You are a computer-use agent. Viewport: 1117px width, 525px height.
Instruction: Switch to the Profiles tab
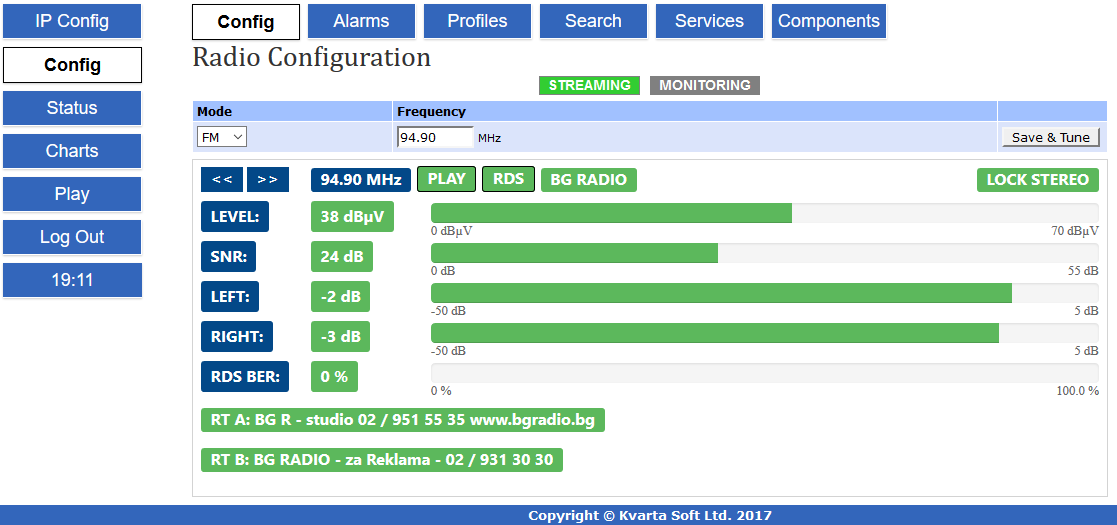tap(477, 21)
